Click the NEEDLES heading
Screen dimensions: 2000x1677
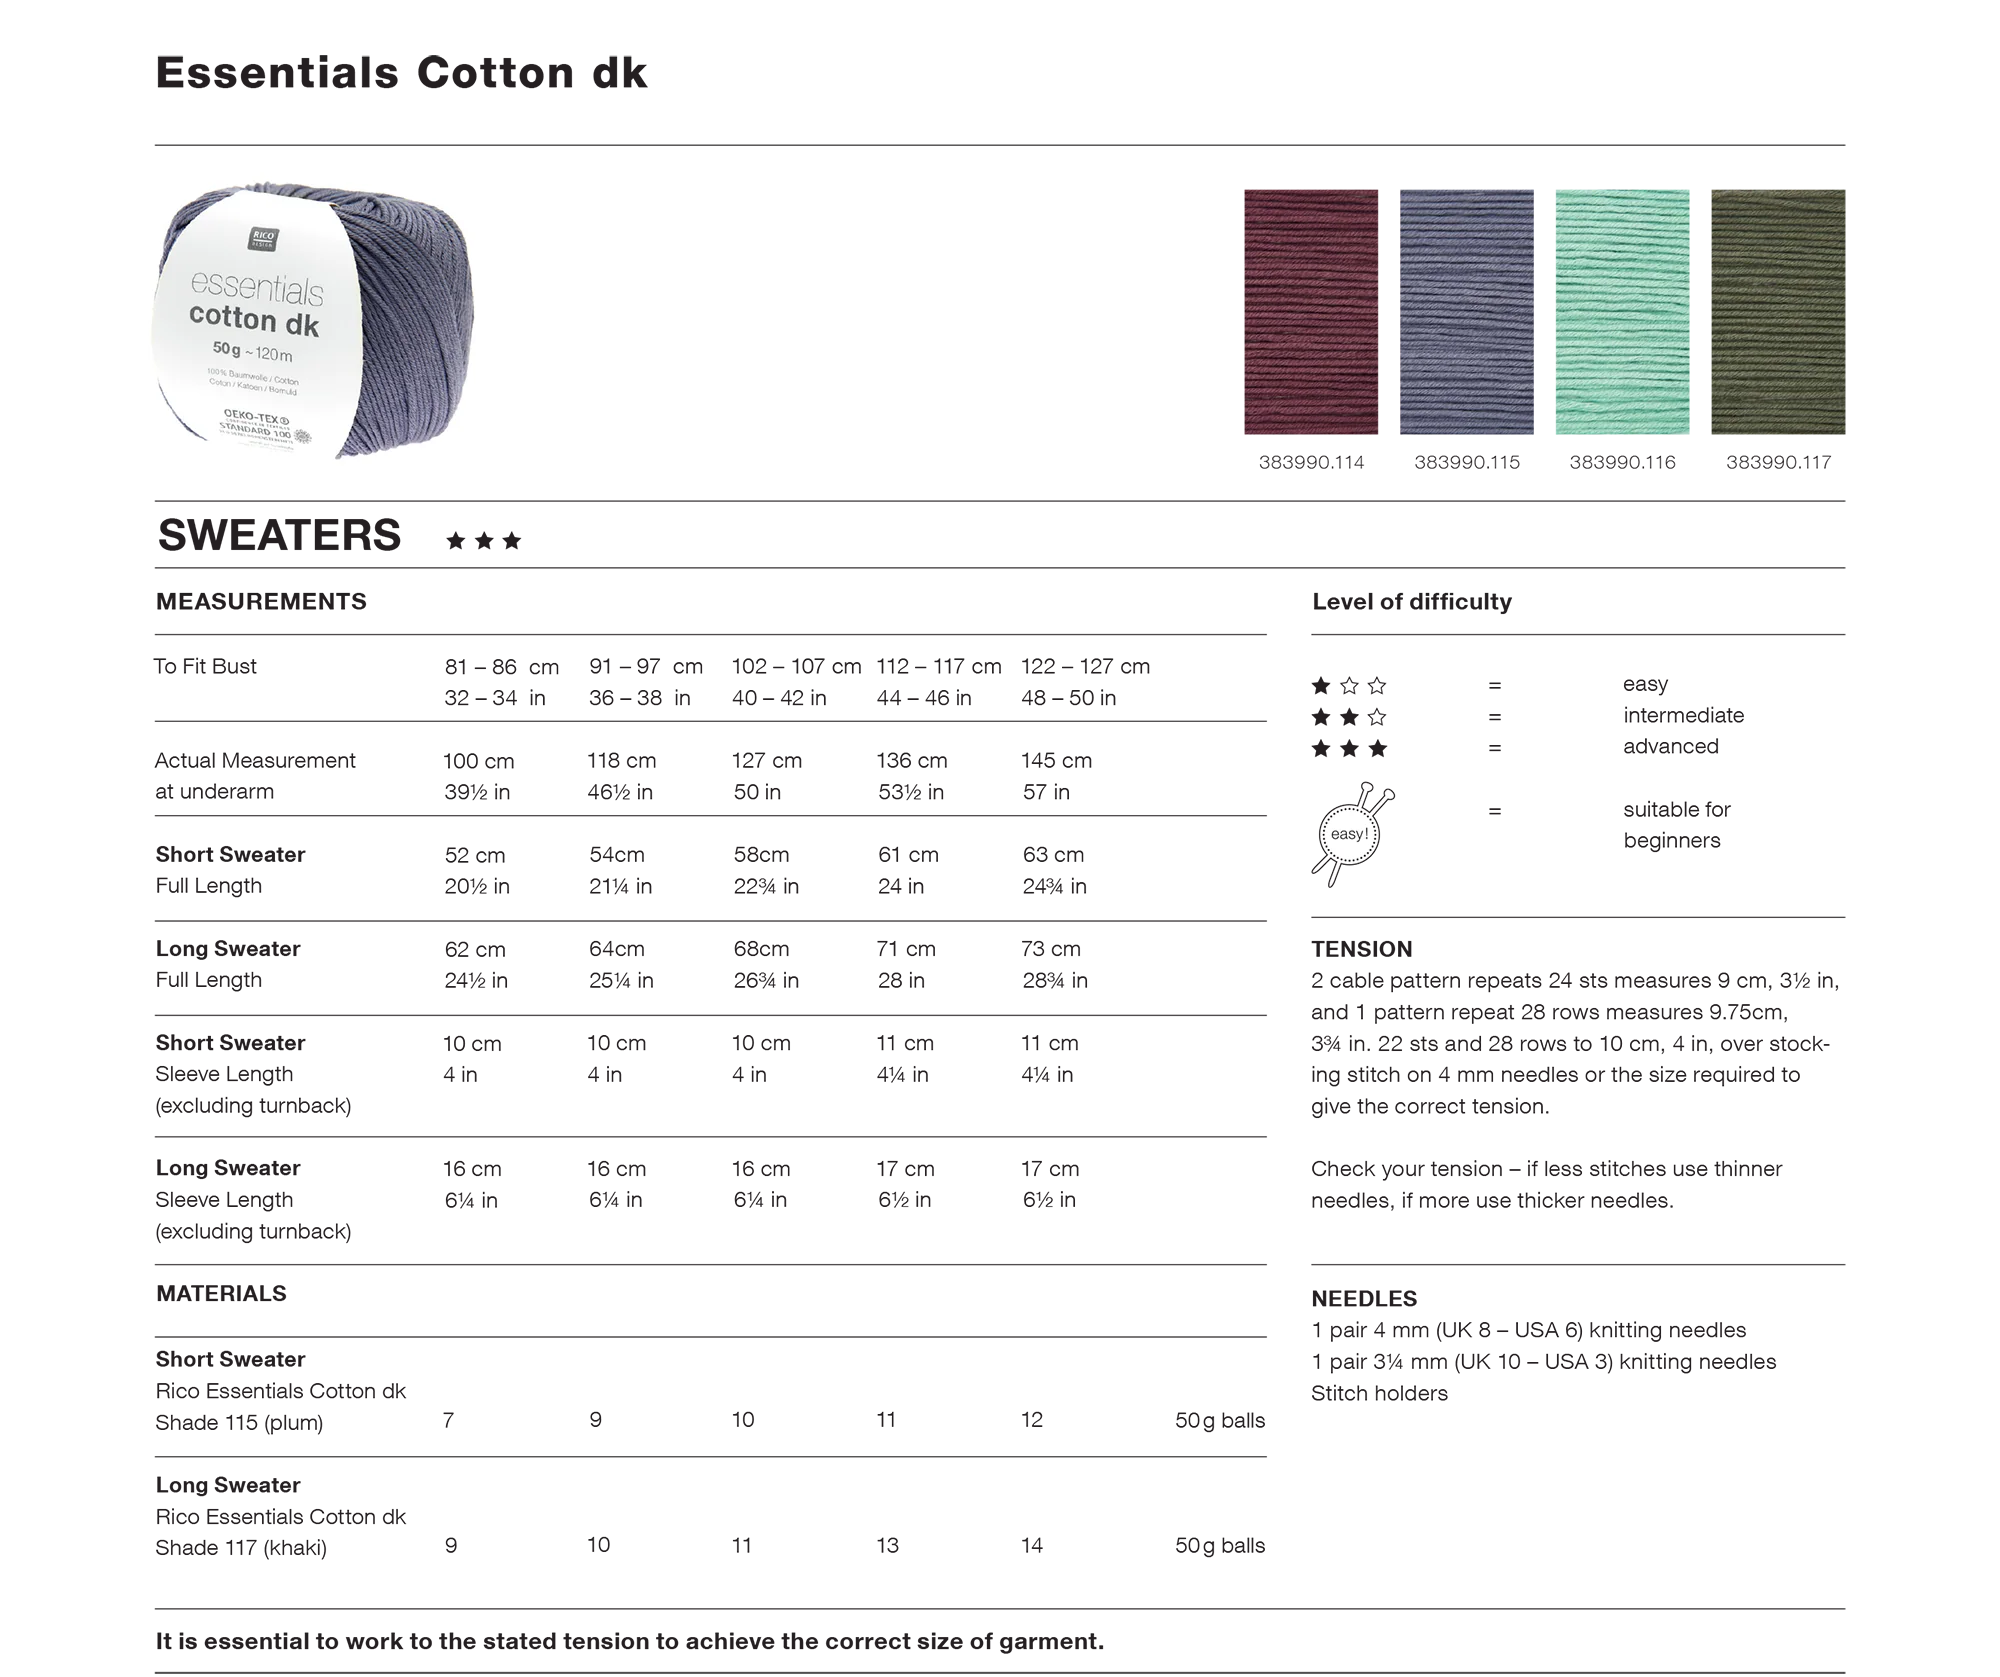(1364, 1298)
